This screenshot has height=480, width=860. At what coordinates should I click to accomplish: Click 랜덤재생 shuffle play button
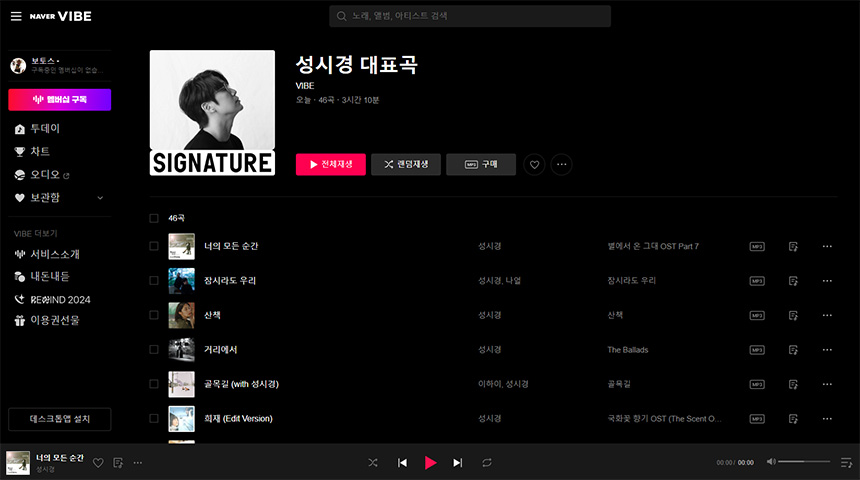coord(406,165)
